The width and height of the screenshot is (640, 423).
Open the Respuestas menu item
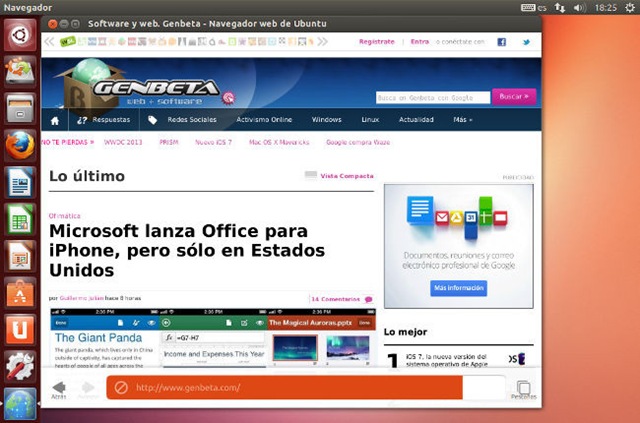(x=104, y=120)
